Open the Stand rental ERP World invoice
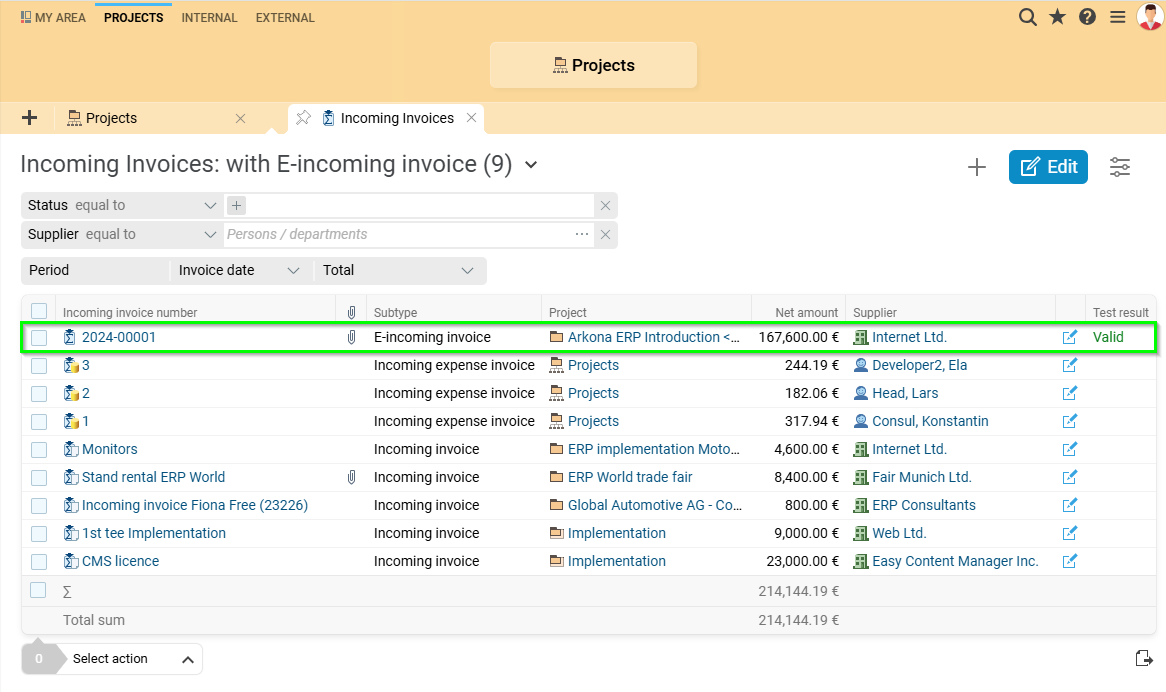1166x692 pixels. (153, 477)
